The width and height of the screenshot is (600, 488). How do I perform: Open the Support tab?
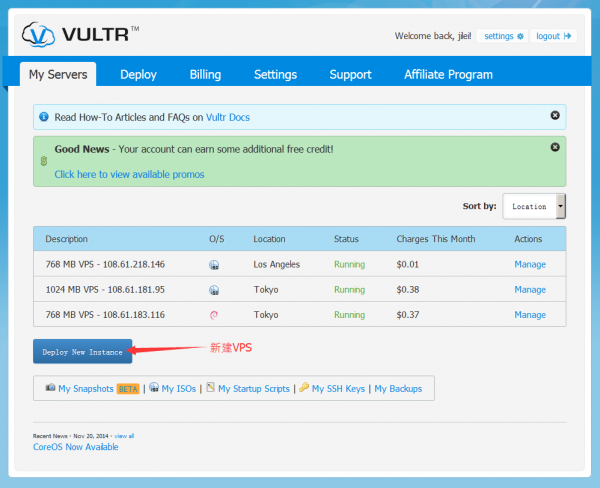point(351,74)
